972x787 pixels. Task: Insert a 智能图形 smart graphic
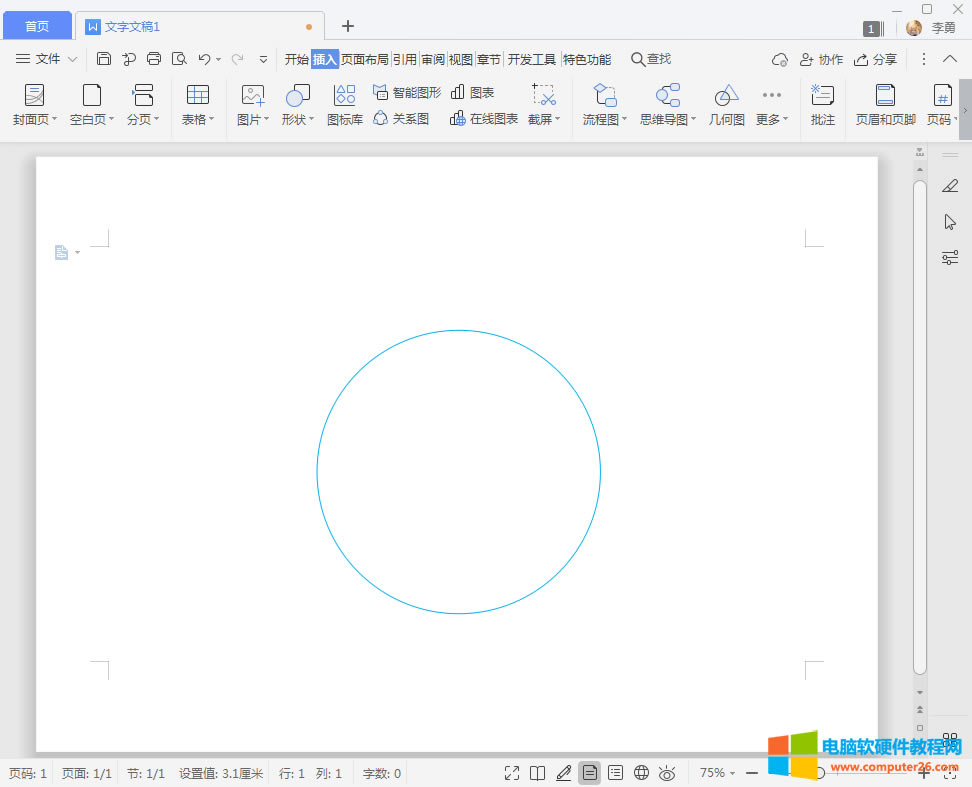[406, 92]
